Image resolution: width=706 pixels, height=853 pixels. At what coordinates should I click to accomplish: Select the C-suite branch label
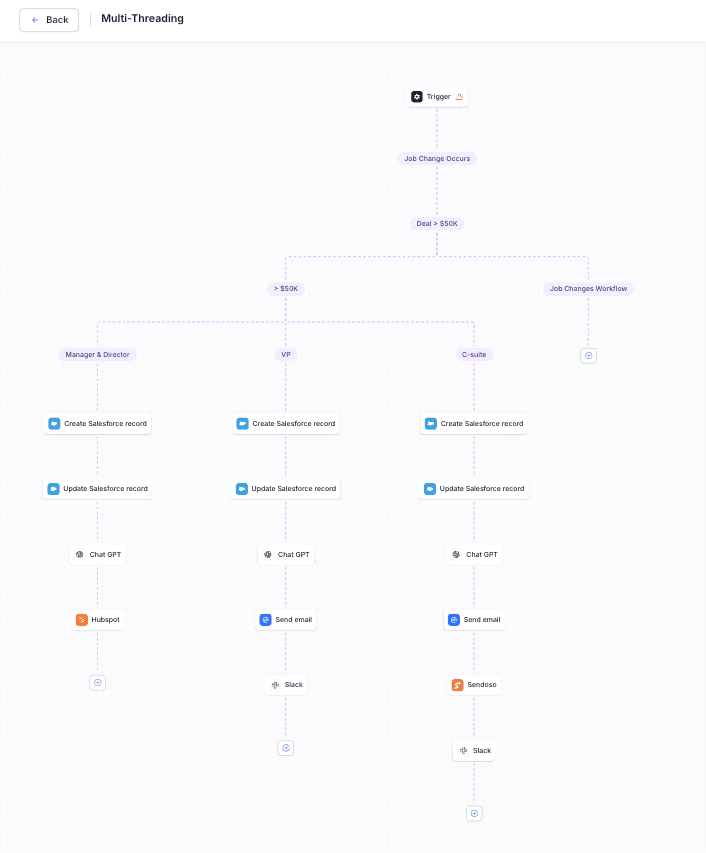coord(474,355)
